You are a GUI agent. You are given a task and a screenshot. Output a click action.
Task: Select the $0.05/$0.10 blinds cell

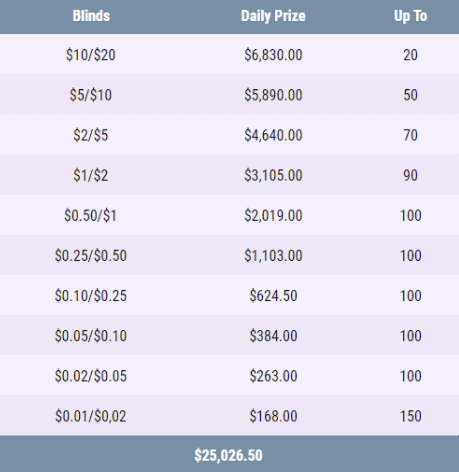coord(91,336)
